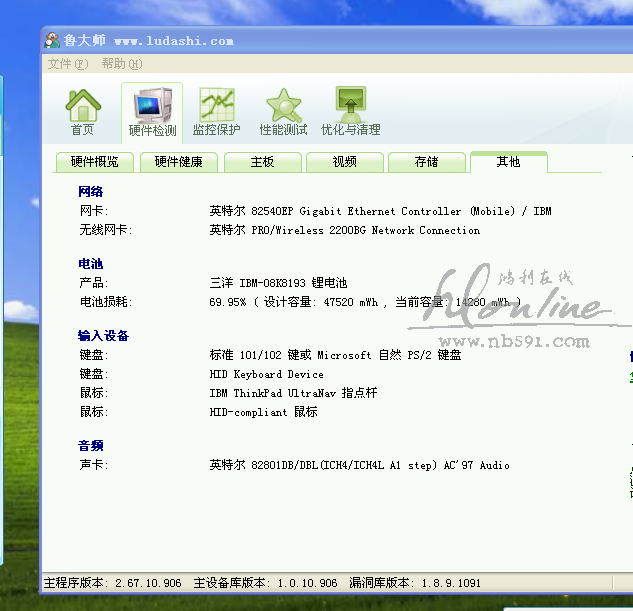
Task: Switch to the 硬件概览 tab
Action: tap(94, 162)
